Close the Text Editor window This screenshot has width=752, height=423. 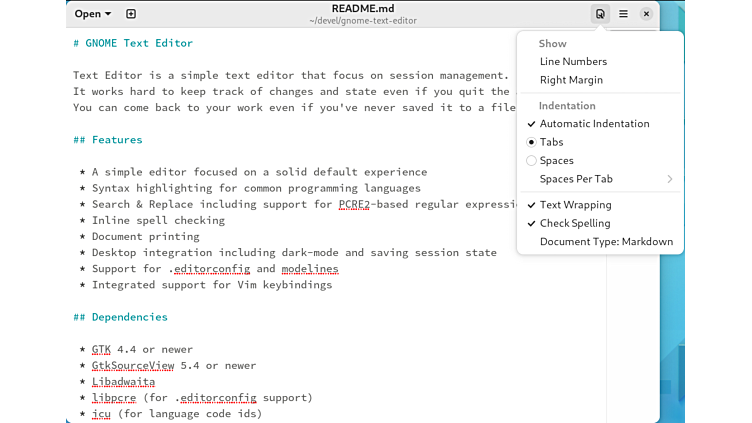click(x=647, y=14)
